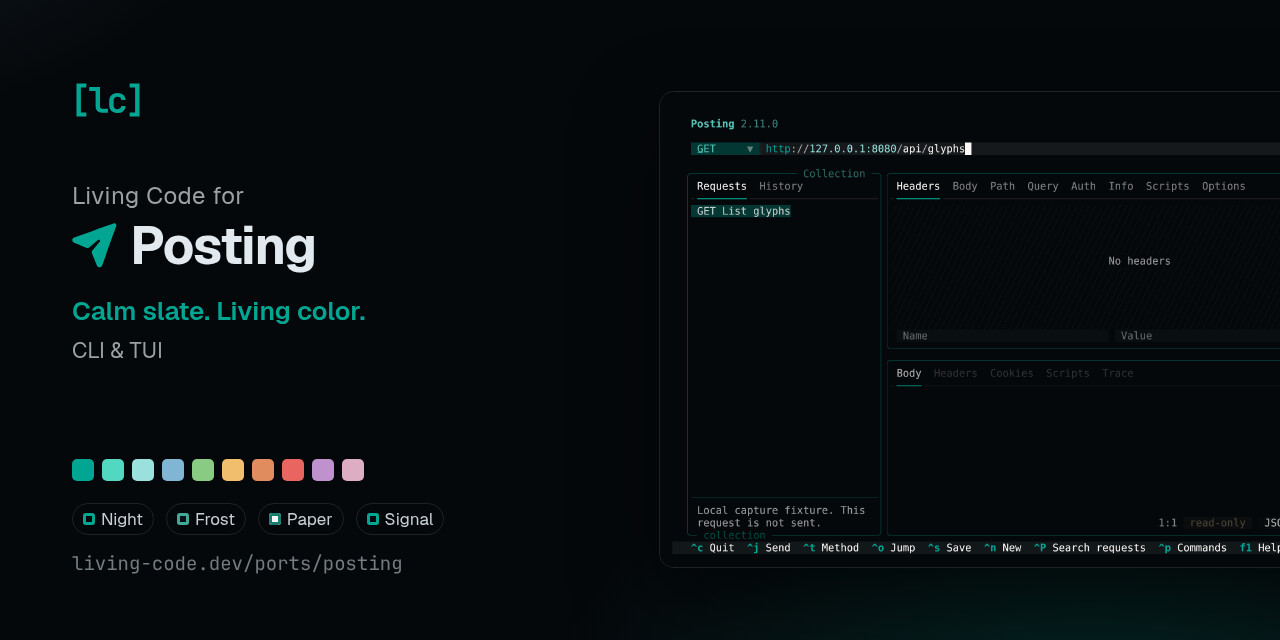Switch to the Requests tab

coord(722,186)
